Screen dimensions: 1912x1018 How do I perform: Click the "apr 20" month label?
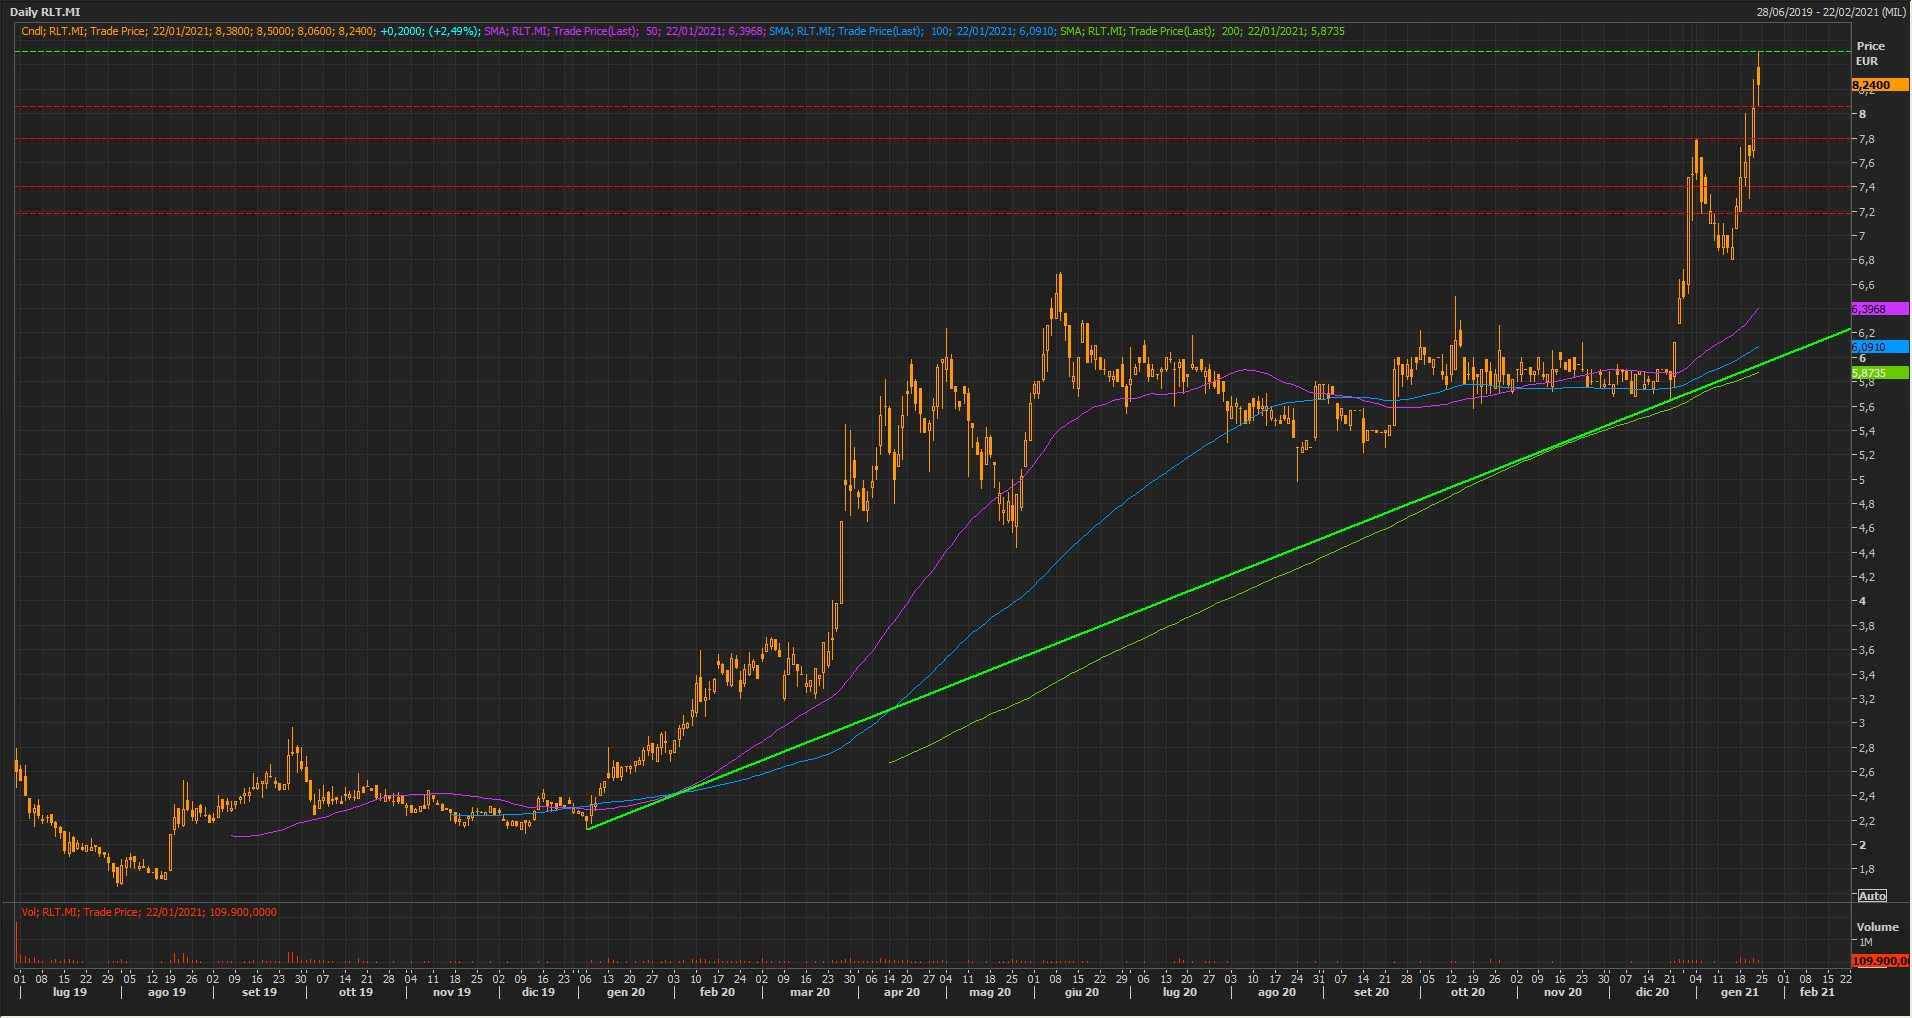click(902, 992)
